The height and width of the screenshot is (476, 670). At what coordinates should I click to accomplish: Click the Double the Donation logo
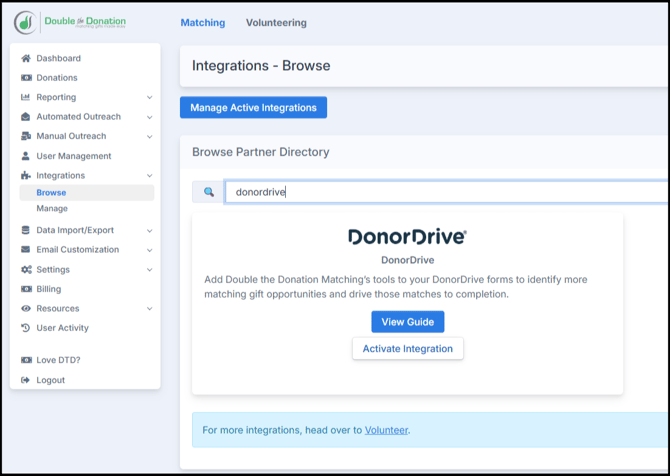pyautogui.click(x=70, y=22)
